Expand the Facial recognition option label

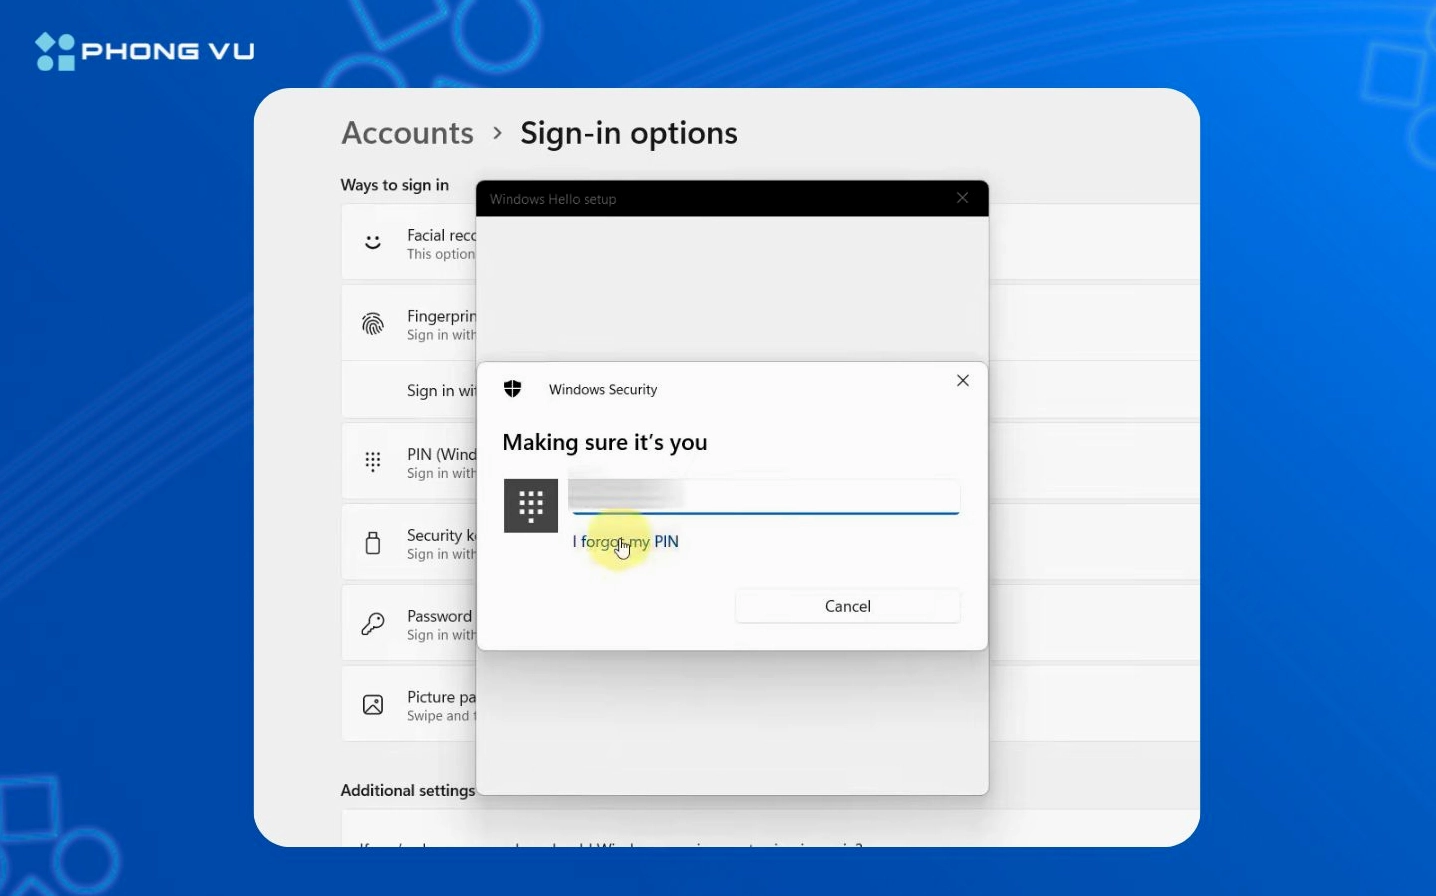[x=441, y=236]
